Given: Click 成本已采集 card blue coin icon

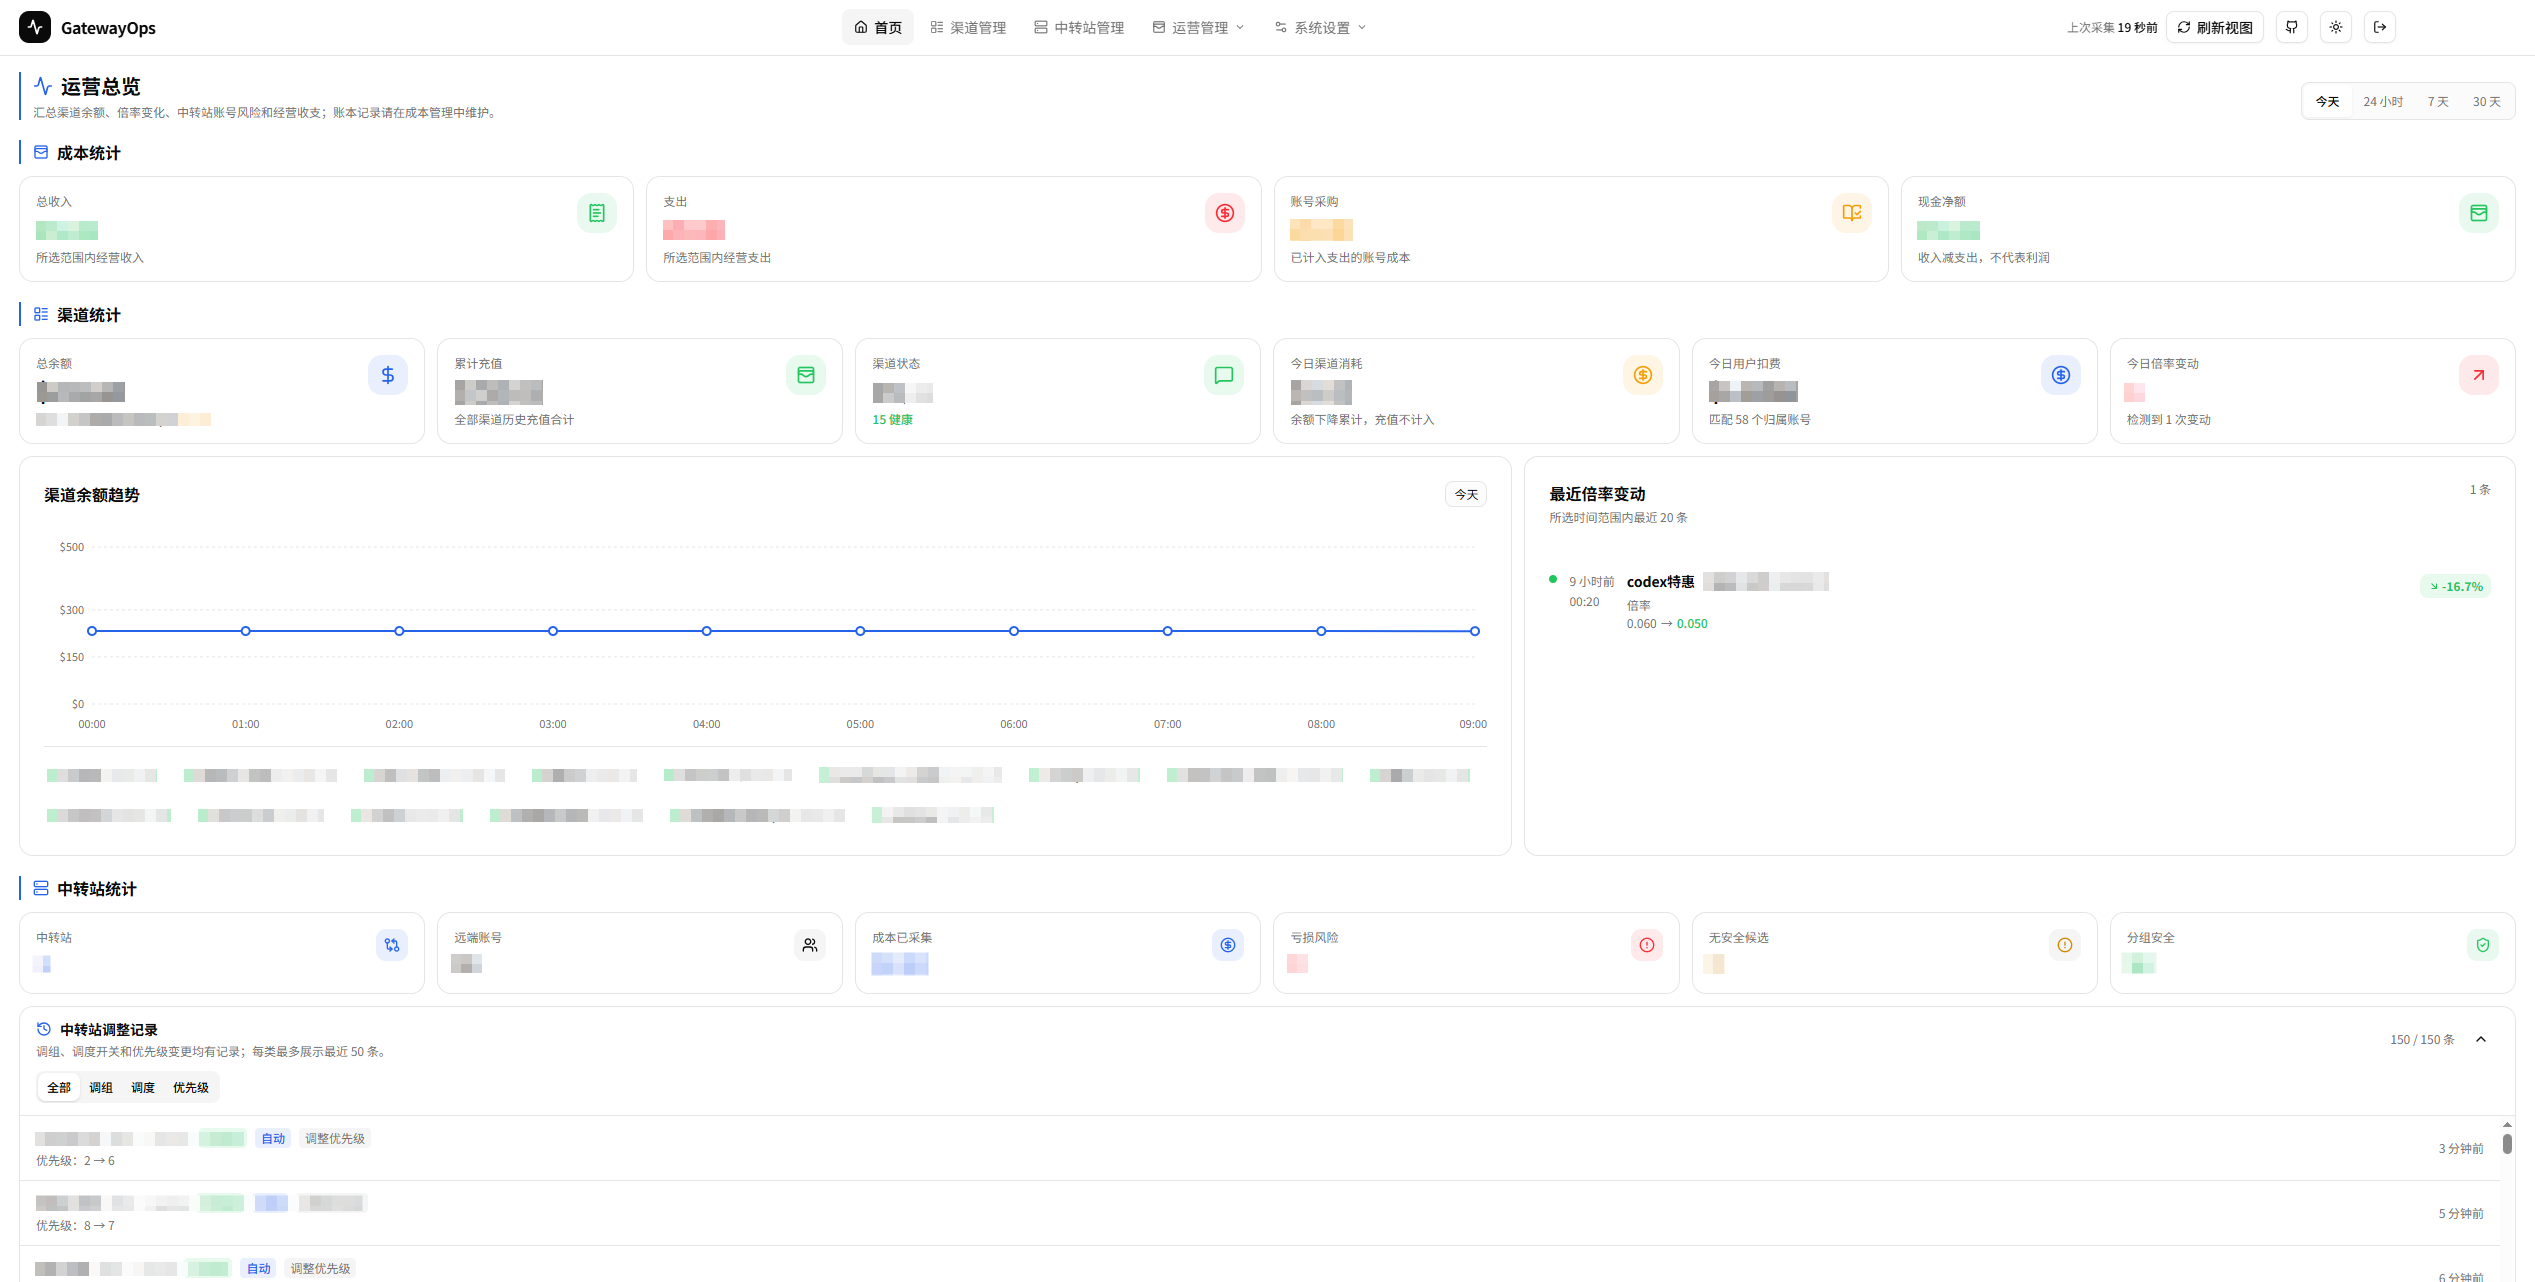Looking at the screenshot, I should [x=1228, y=945].
